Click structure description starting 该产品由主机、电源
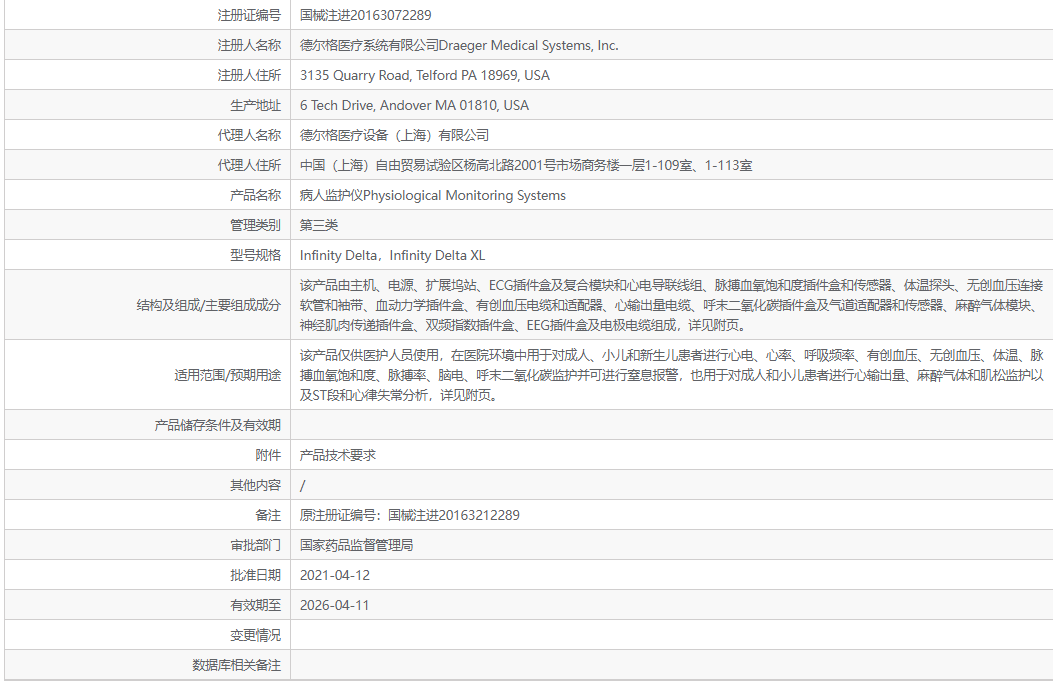Screen dimensions: 1053x684 (x=672, y=305)
